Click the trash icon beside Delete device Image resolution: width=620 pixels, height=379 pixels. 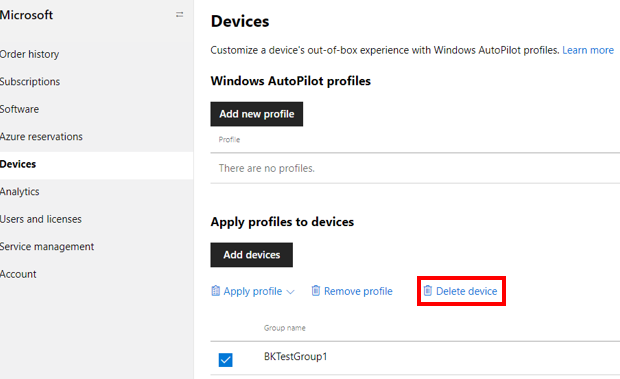click(427, 290)
